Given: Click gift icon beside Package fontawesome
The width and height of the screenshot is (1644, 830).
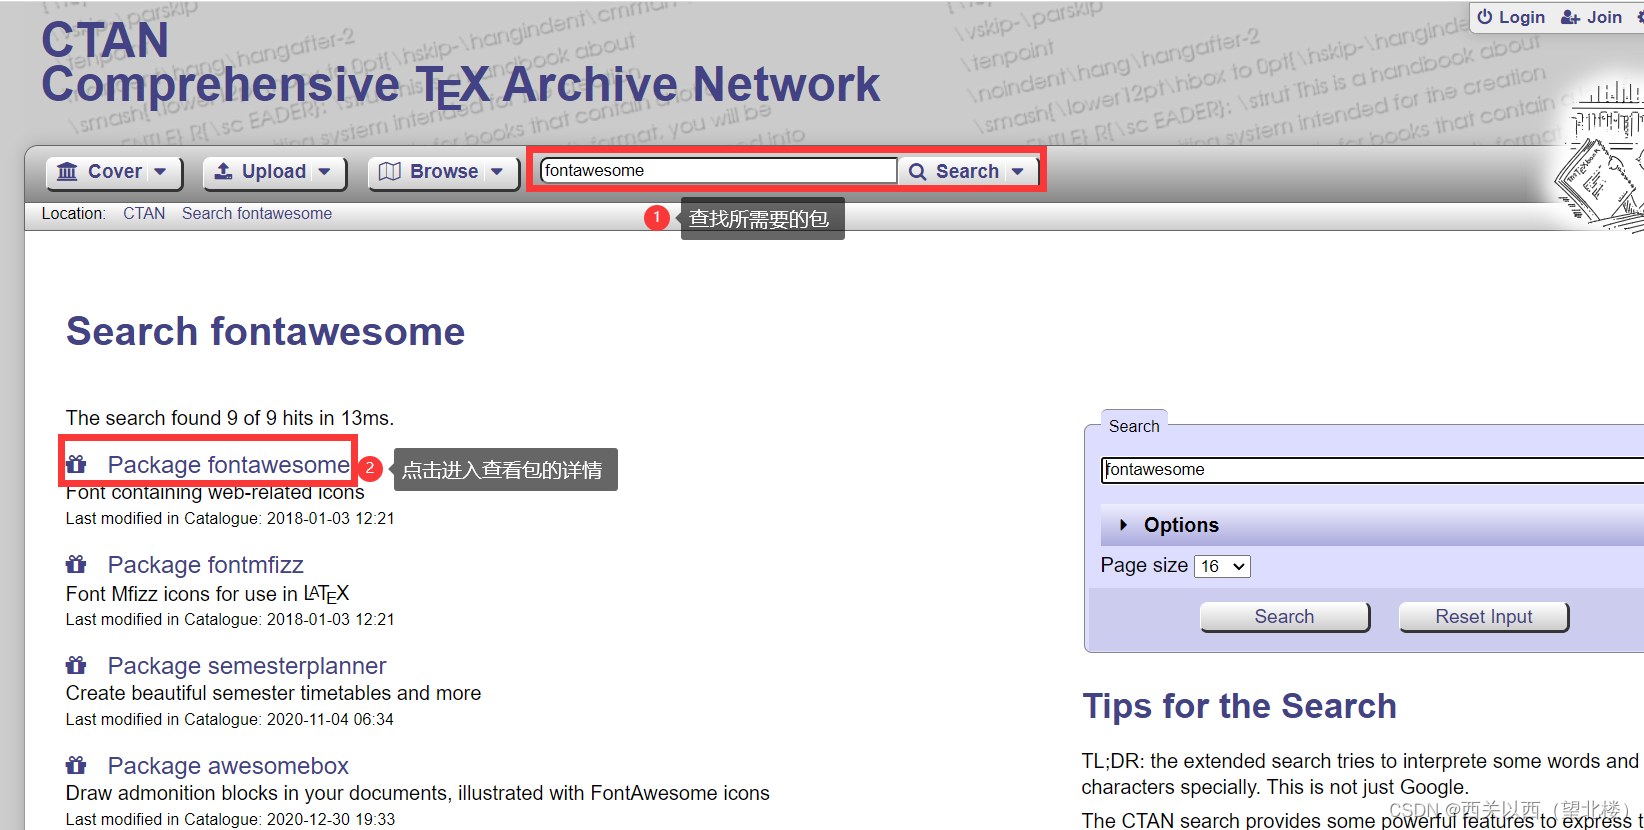Looking at the screenshot, I should pos(76,464).
